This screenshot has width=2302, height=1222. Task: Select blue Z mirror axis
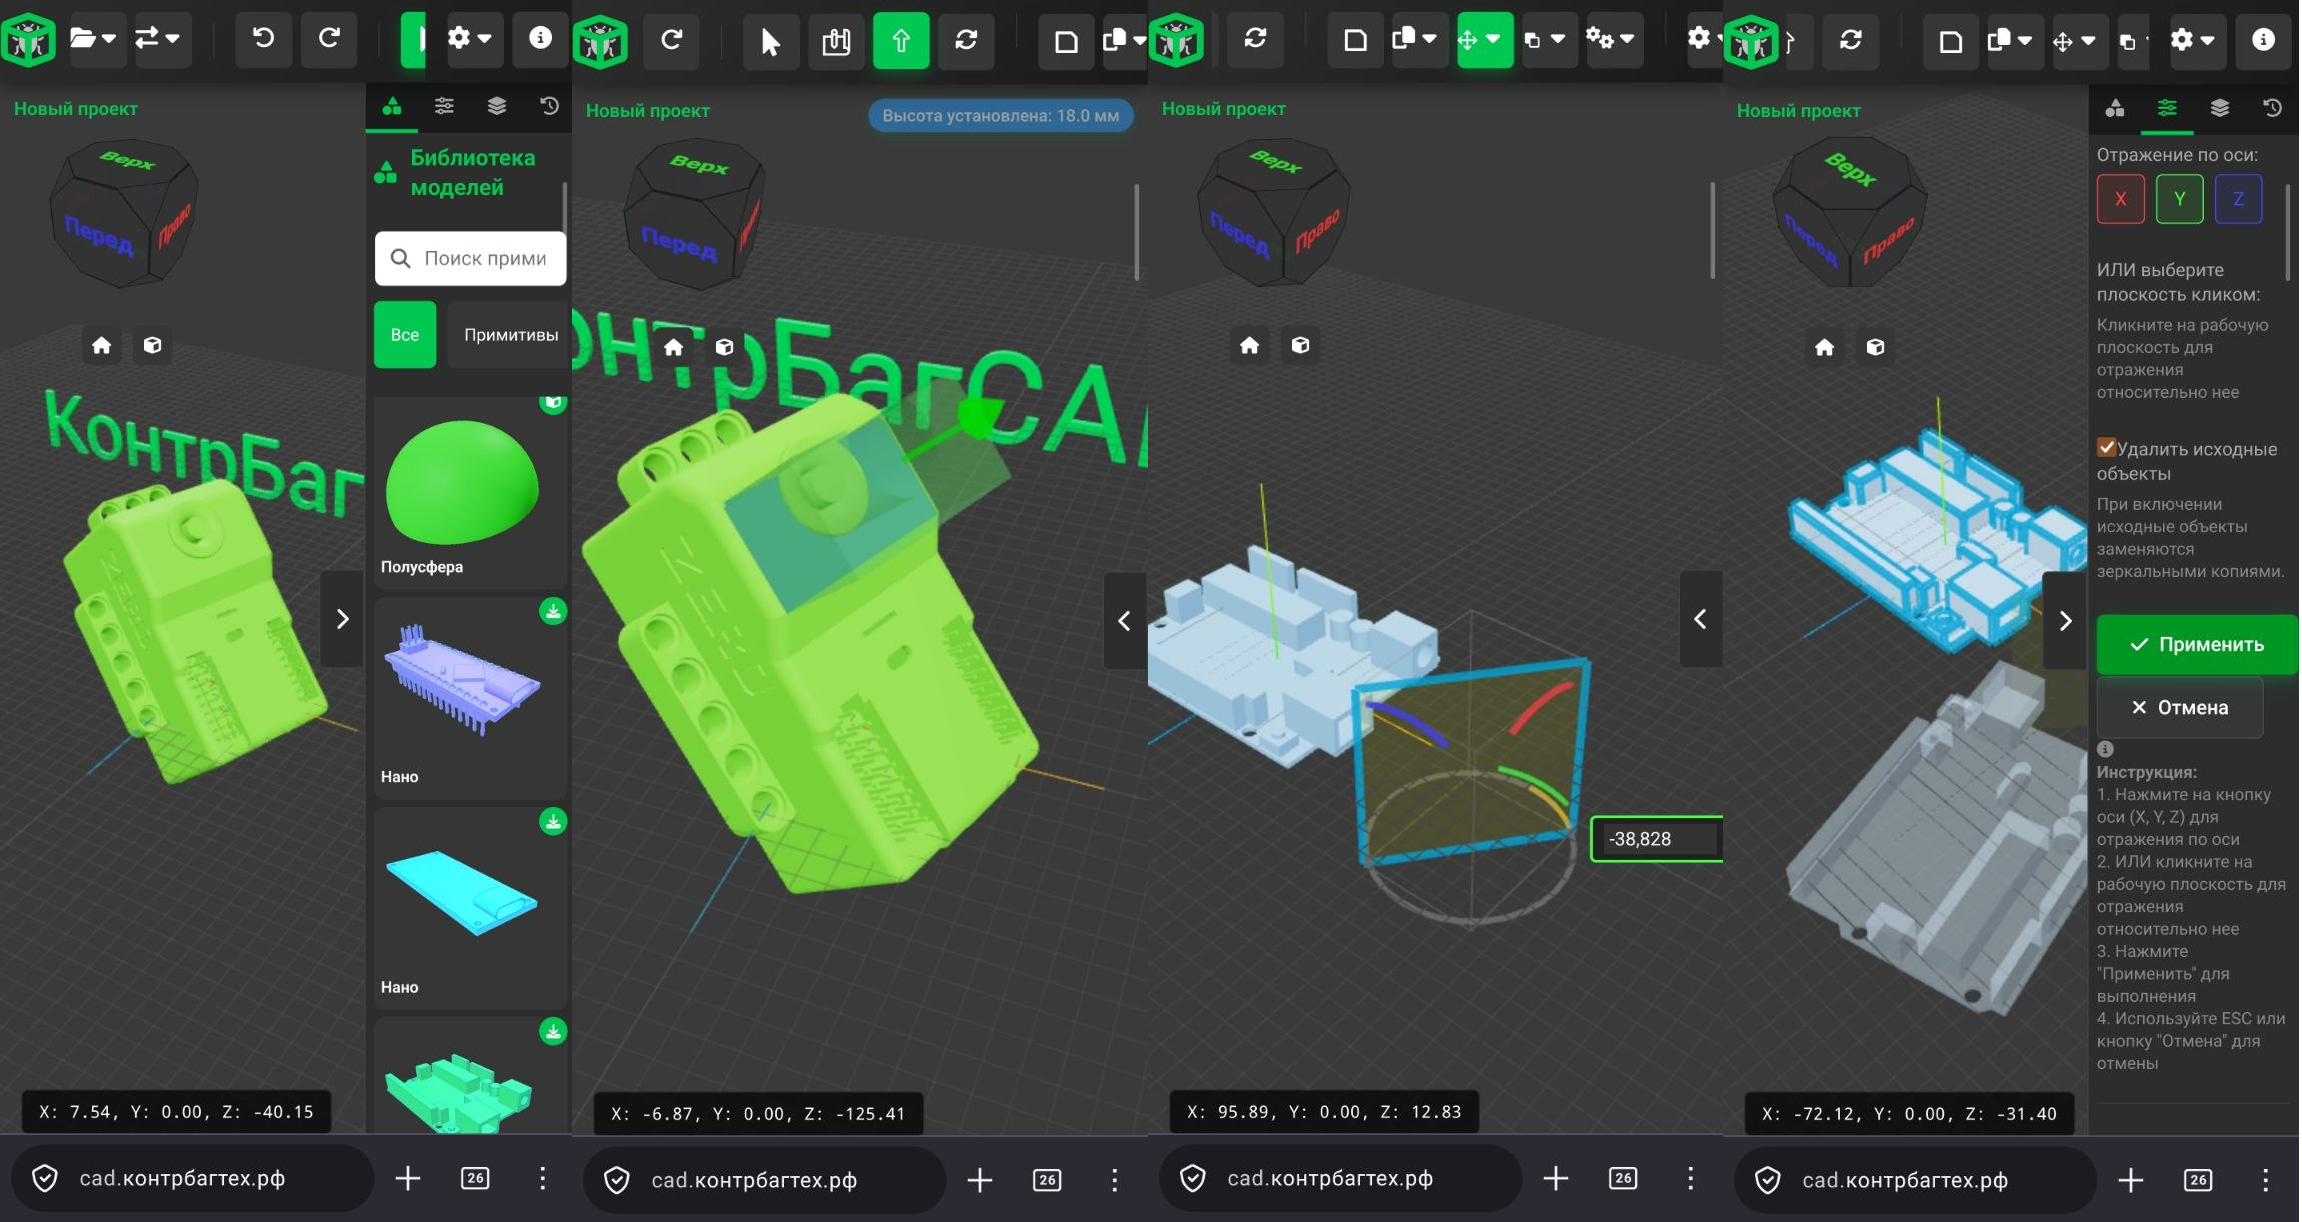(x=2238, y=199)
